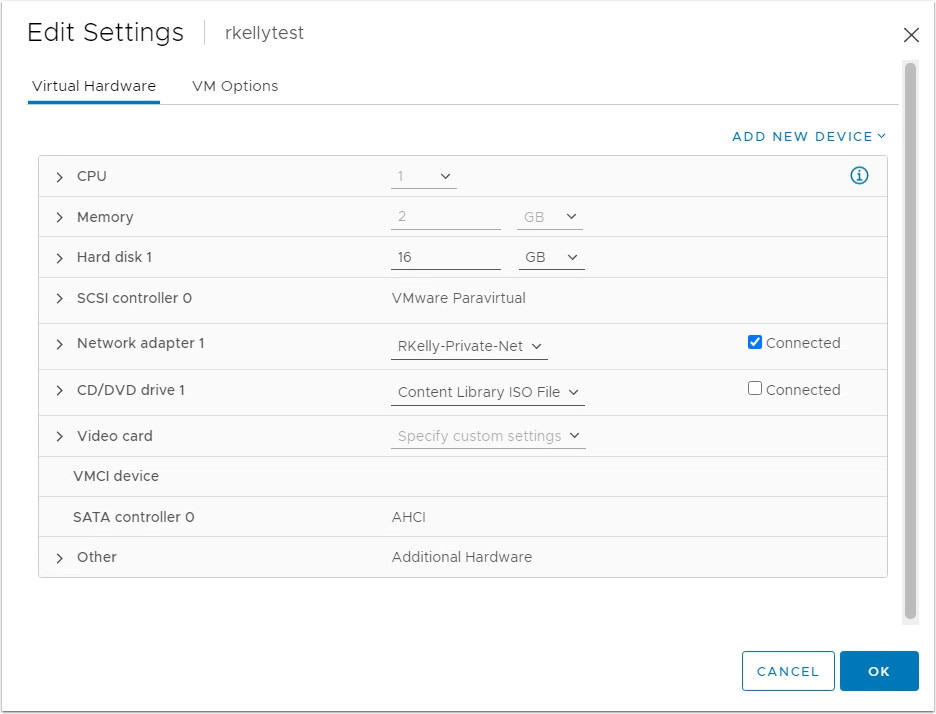Click the CPU info icon

click(x=859, y=176)
